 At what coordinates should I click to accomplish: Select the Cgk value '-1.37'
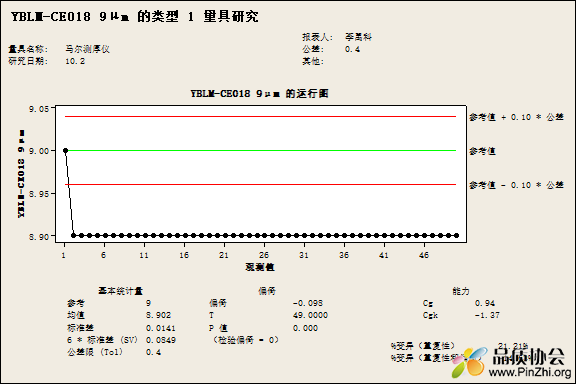tap(487, 315)
